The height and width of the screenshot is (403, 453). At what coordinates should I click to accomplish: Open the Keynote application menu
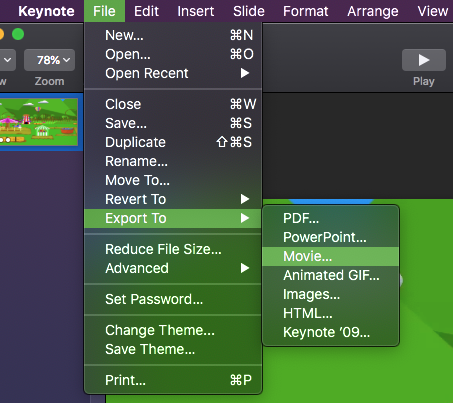[x=46, y=11]
